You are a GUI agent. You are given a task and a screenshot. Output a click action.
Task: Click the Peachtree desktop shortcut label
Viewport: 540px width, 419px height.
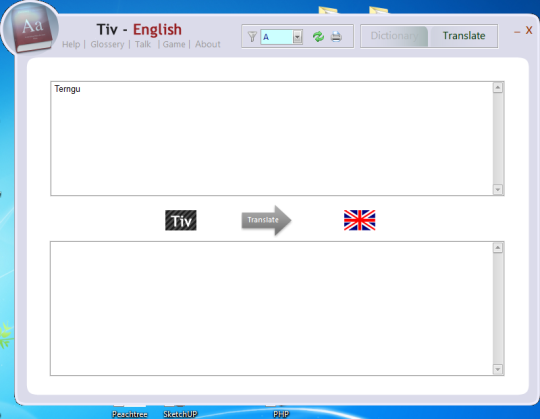(130, 414)
